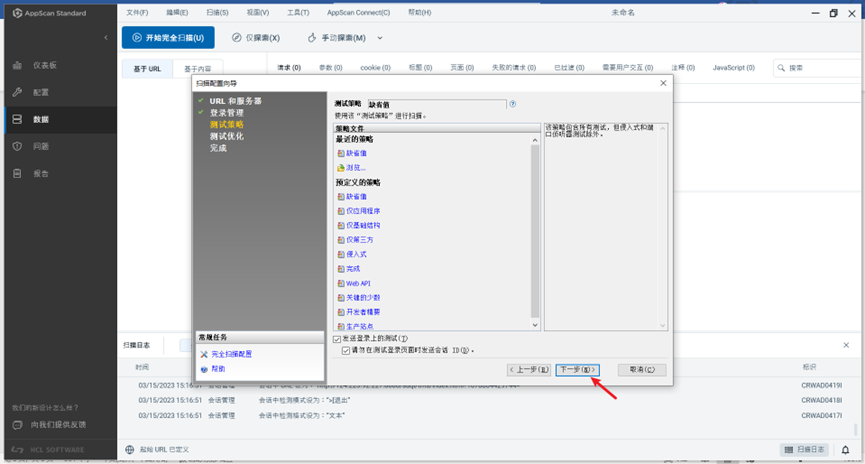Click the 取消(C) cancel button

(x=642, y=370)
